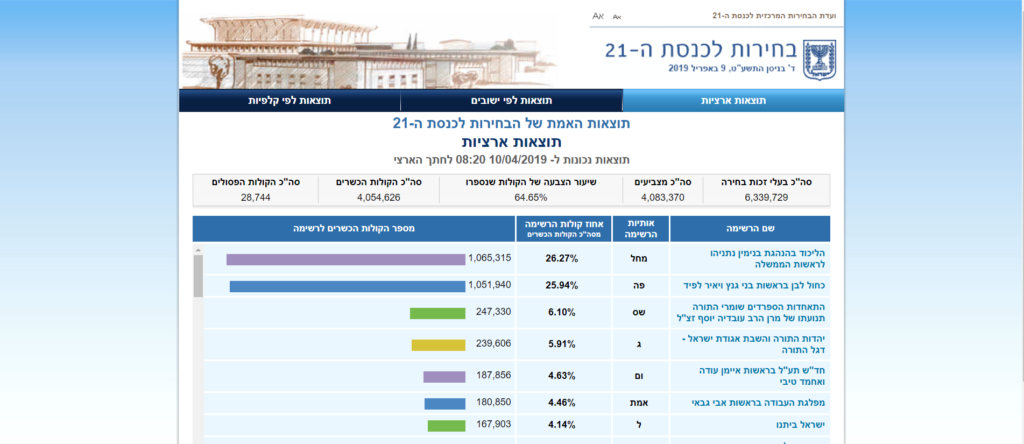Click the Likud purple vote bar
Image resolution: width=1024 pixels, height=444 pixels.
[345, 259]
